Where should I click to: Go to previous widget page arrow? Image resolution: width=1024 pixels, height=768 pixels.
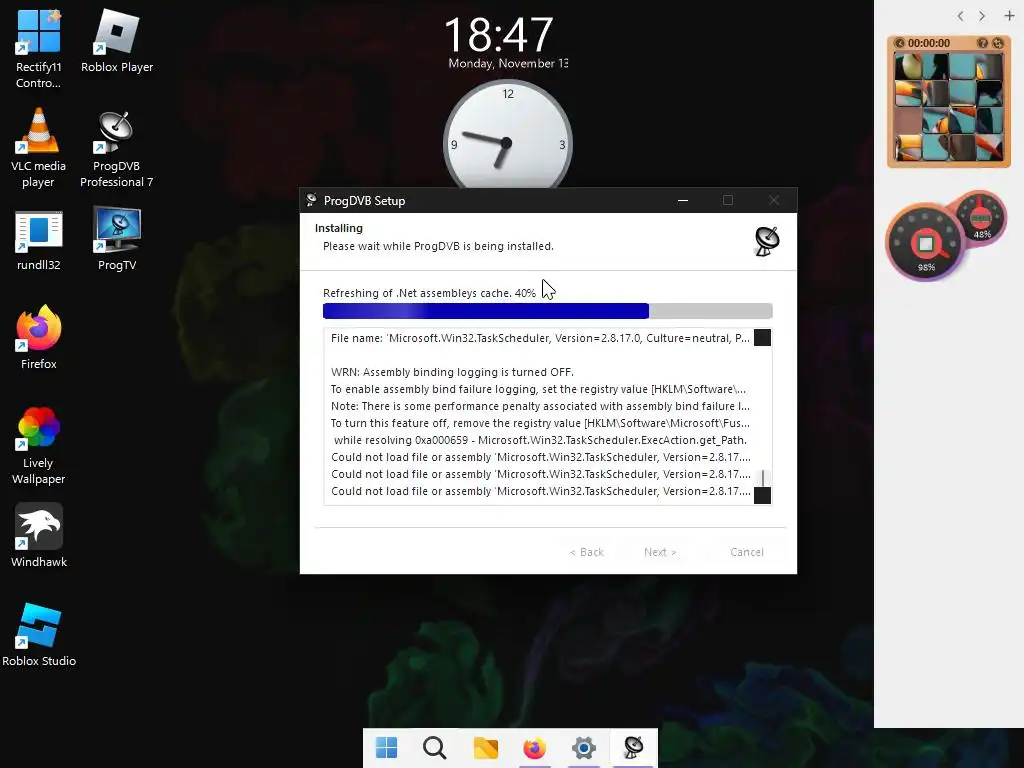[x=960, y=16]
